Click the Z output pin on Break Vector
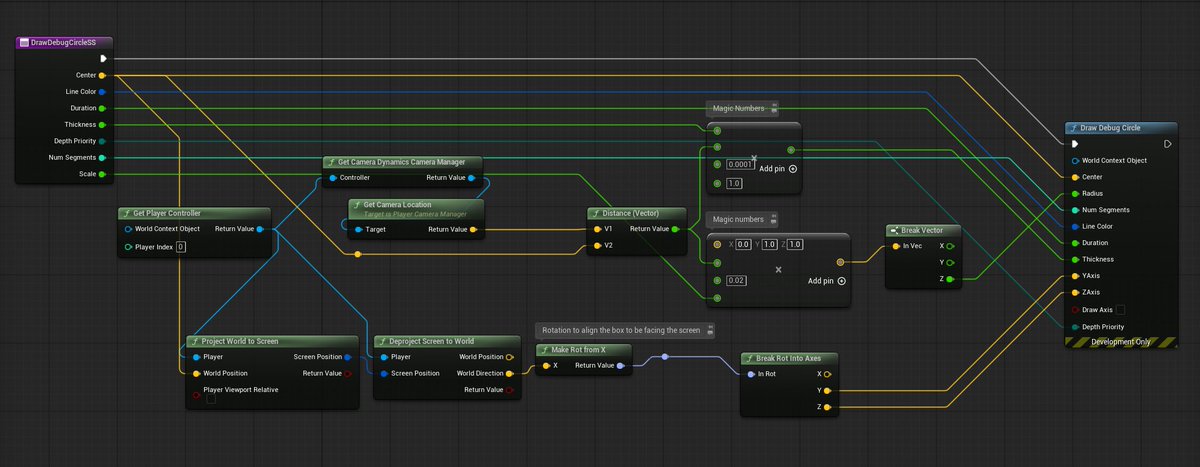 pos(951,279)
